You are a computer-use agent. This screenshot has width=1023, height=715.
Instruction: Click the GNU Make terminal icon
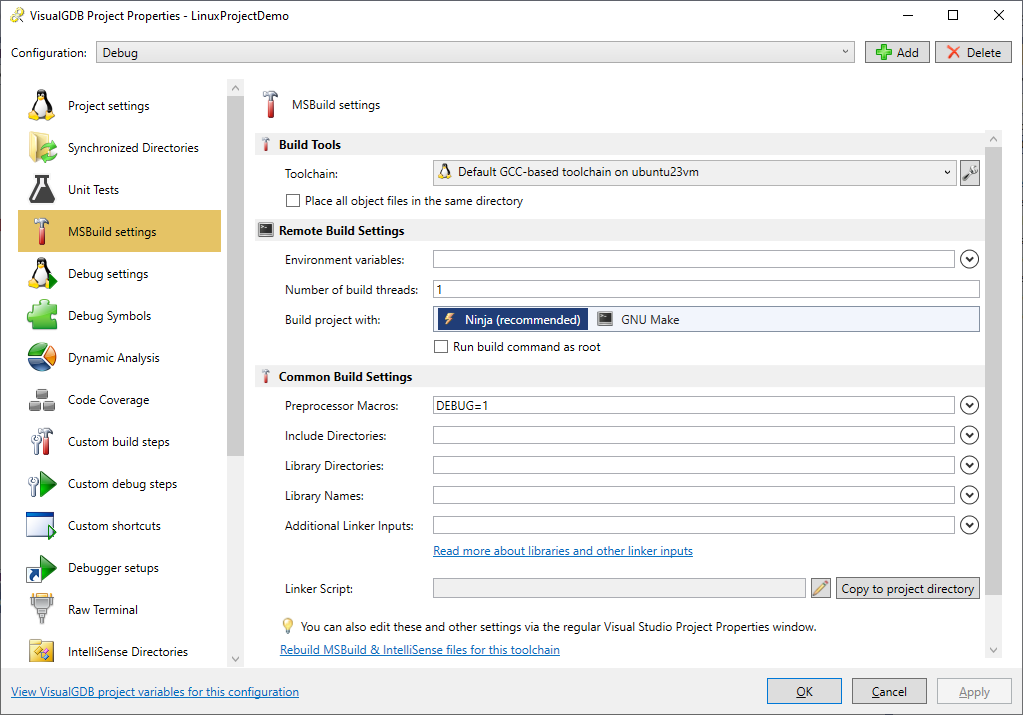(x=605, y=319)
